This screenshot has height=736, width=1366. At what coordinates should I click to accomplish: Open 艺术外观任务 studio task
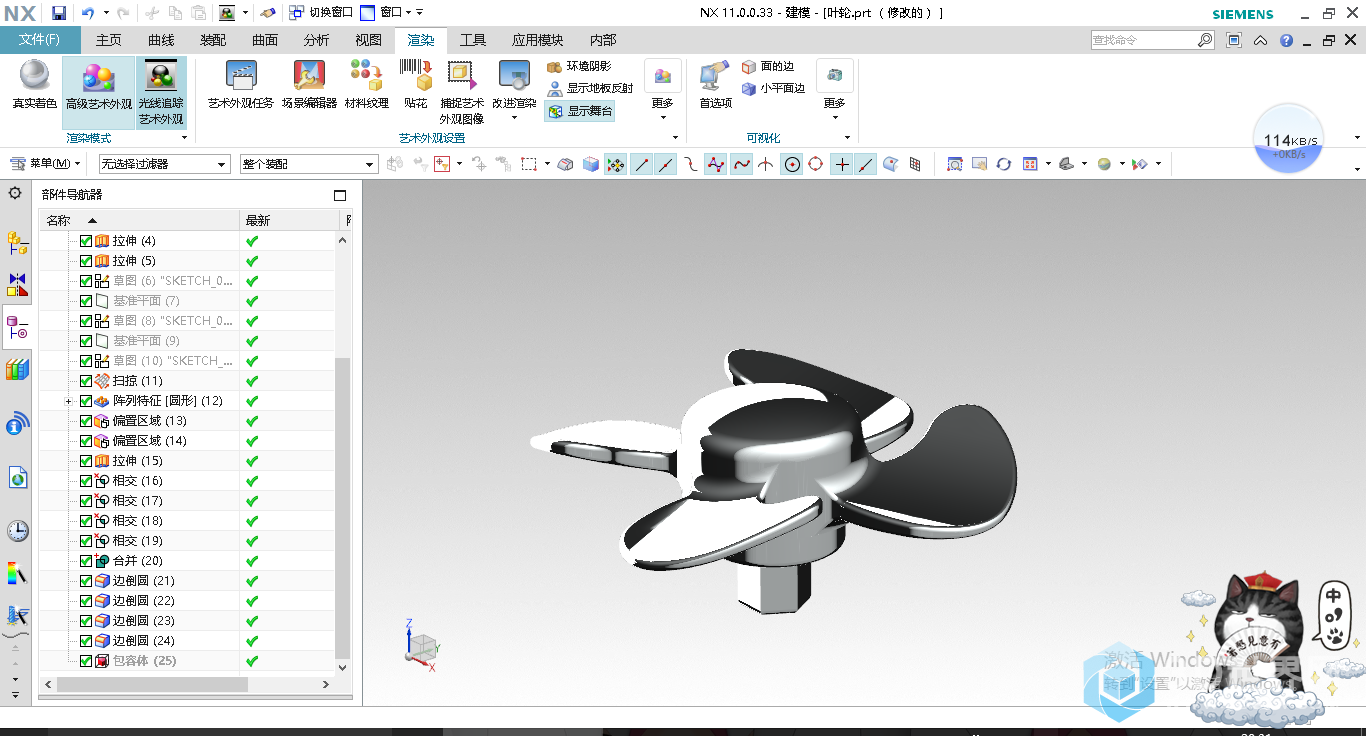[241, 83]
